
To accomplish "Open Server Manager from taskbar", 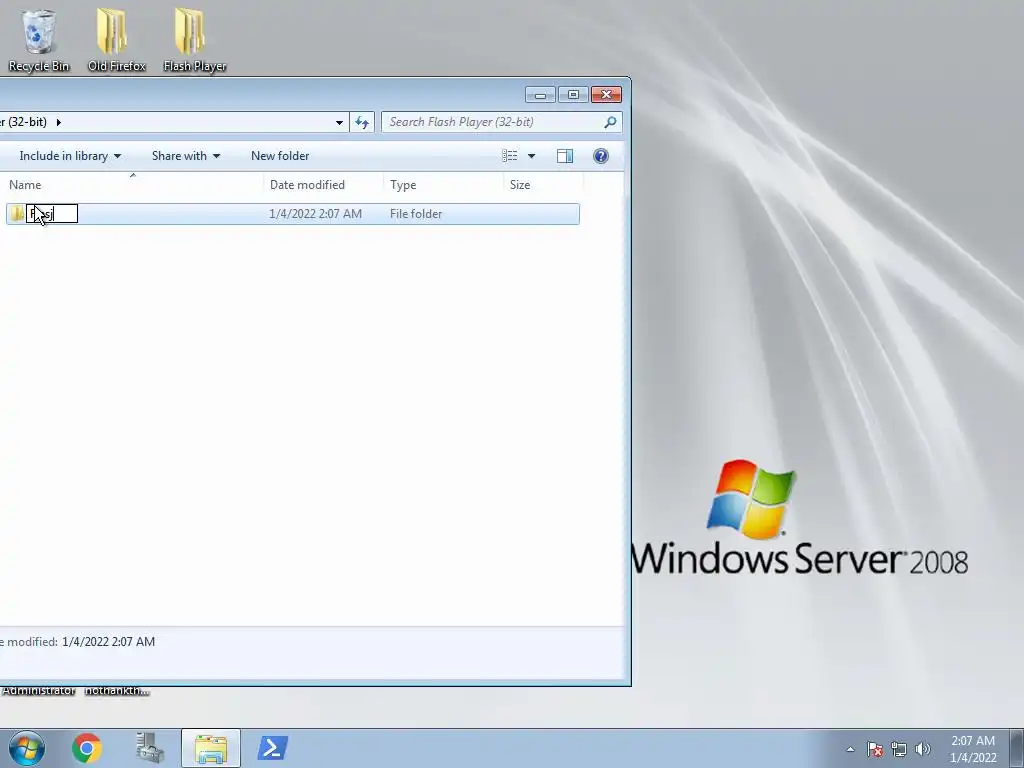I will pos(150,748).
